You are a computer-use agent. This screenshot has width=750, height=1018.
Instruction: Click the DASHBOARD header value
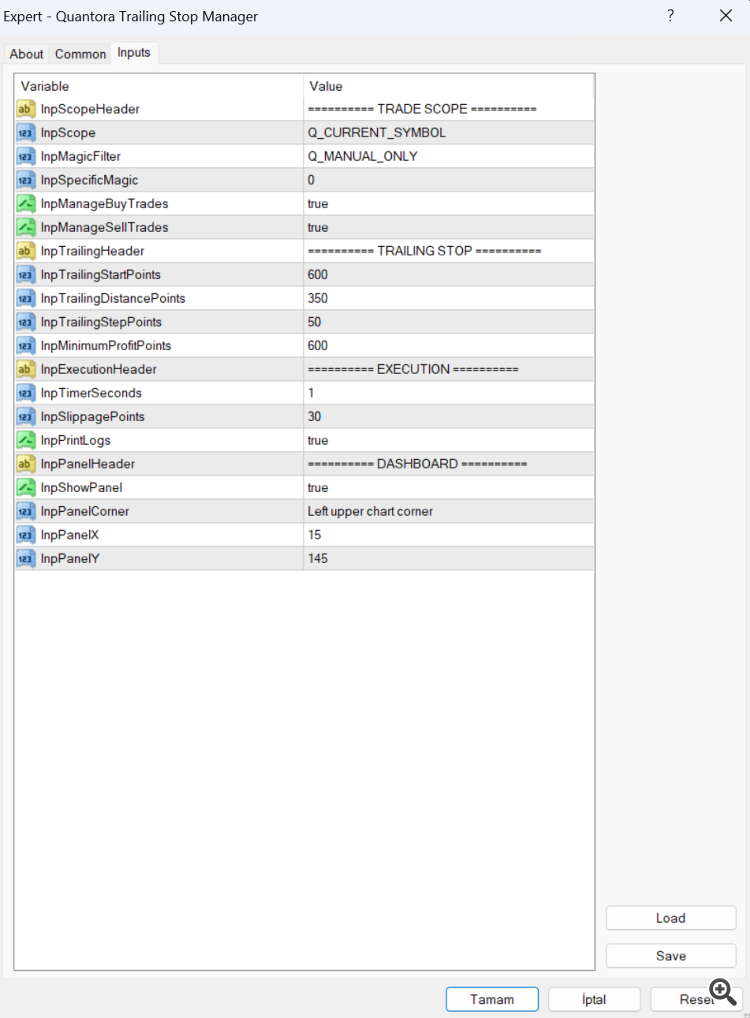pyautogui.click(x=449, y=464)
